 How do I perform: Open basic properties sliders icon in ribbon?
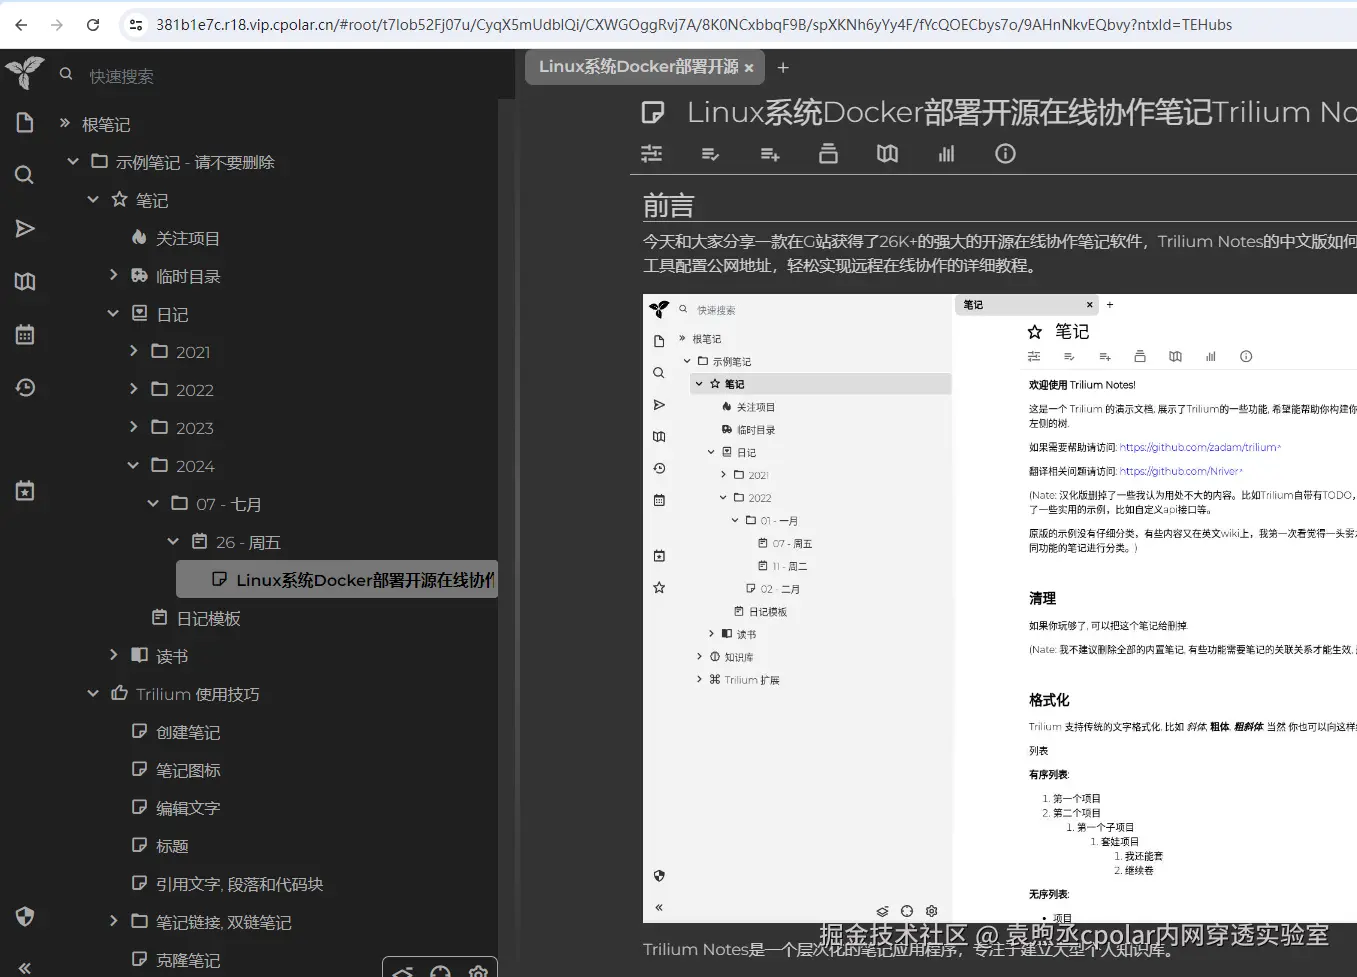pyautogui.click(x=652, y=153)
